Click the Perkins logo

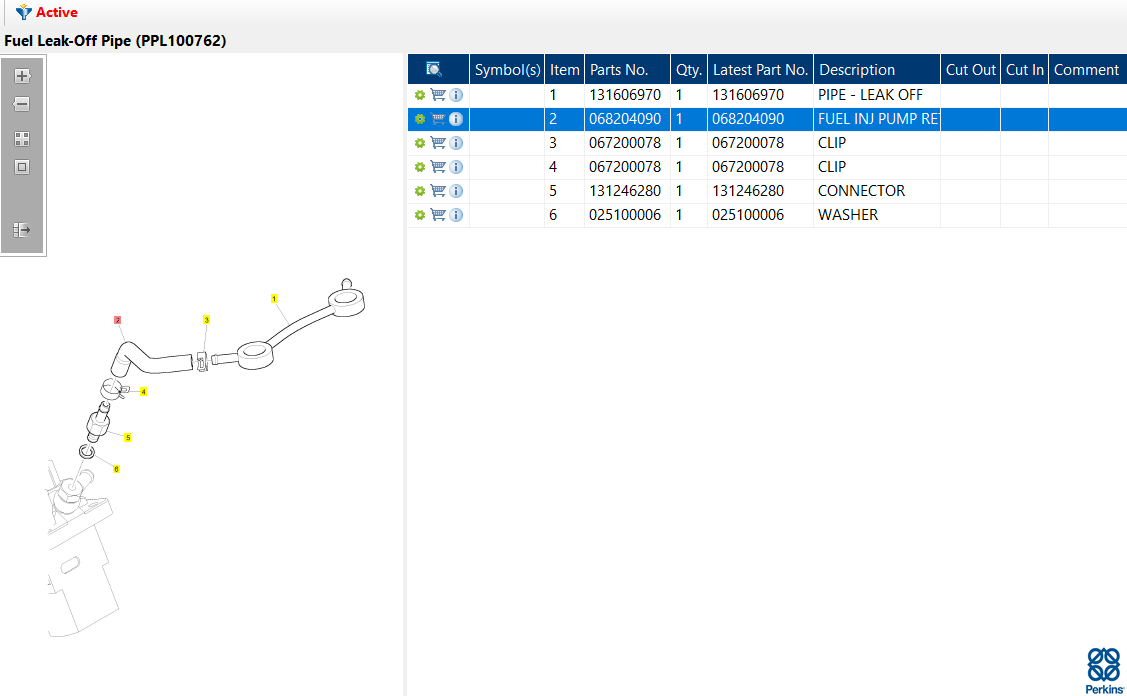click(x=1103, y=670)
